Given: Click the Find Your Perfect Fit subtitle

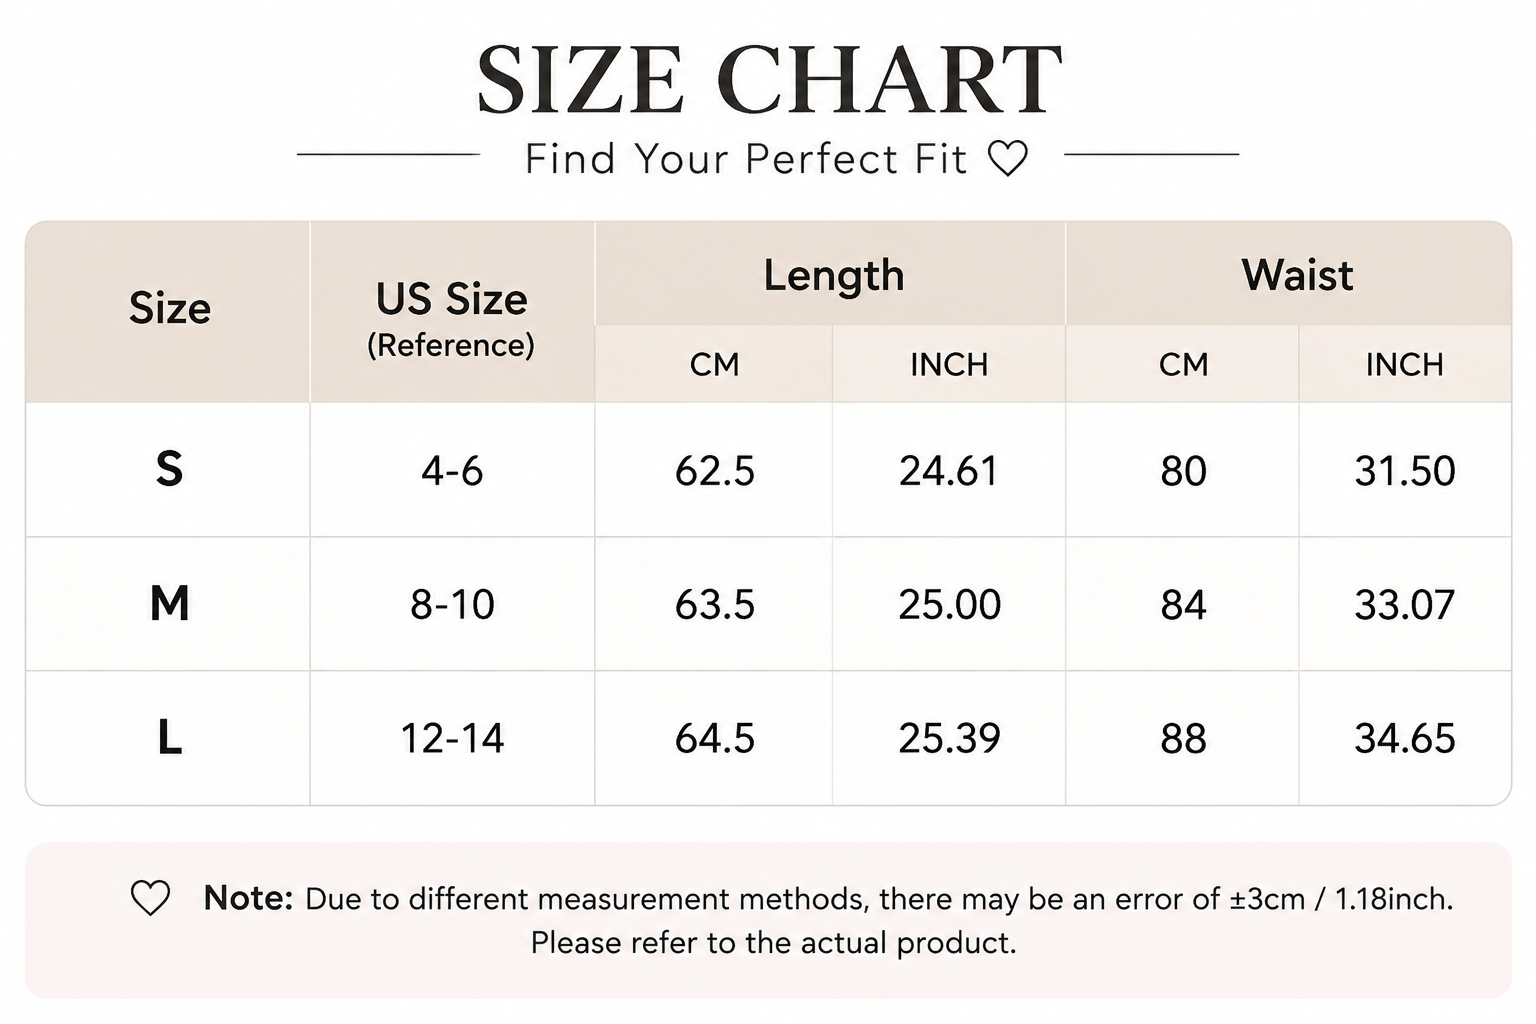Looking at the screenshot, I should 746,159.
